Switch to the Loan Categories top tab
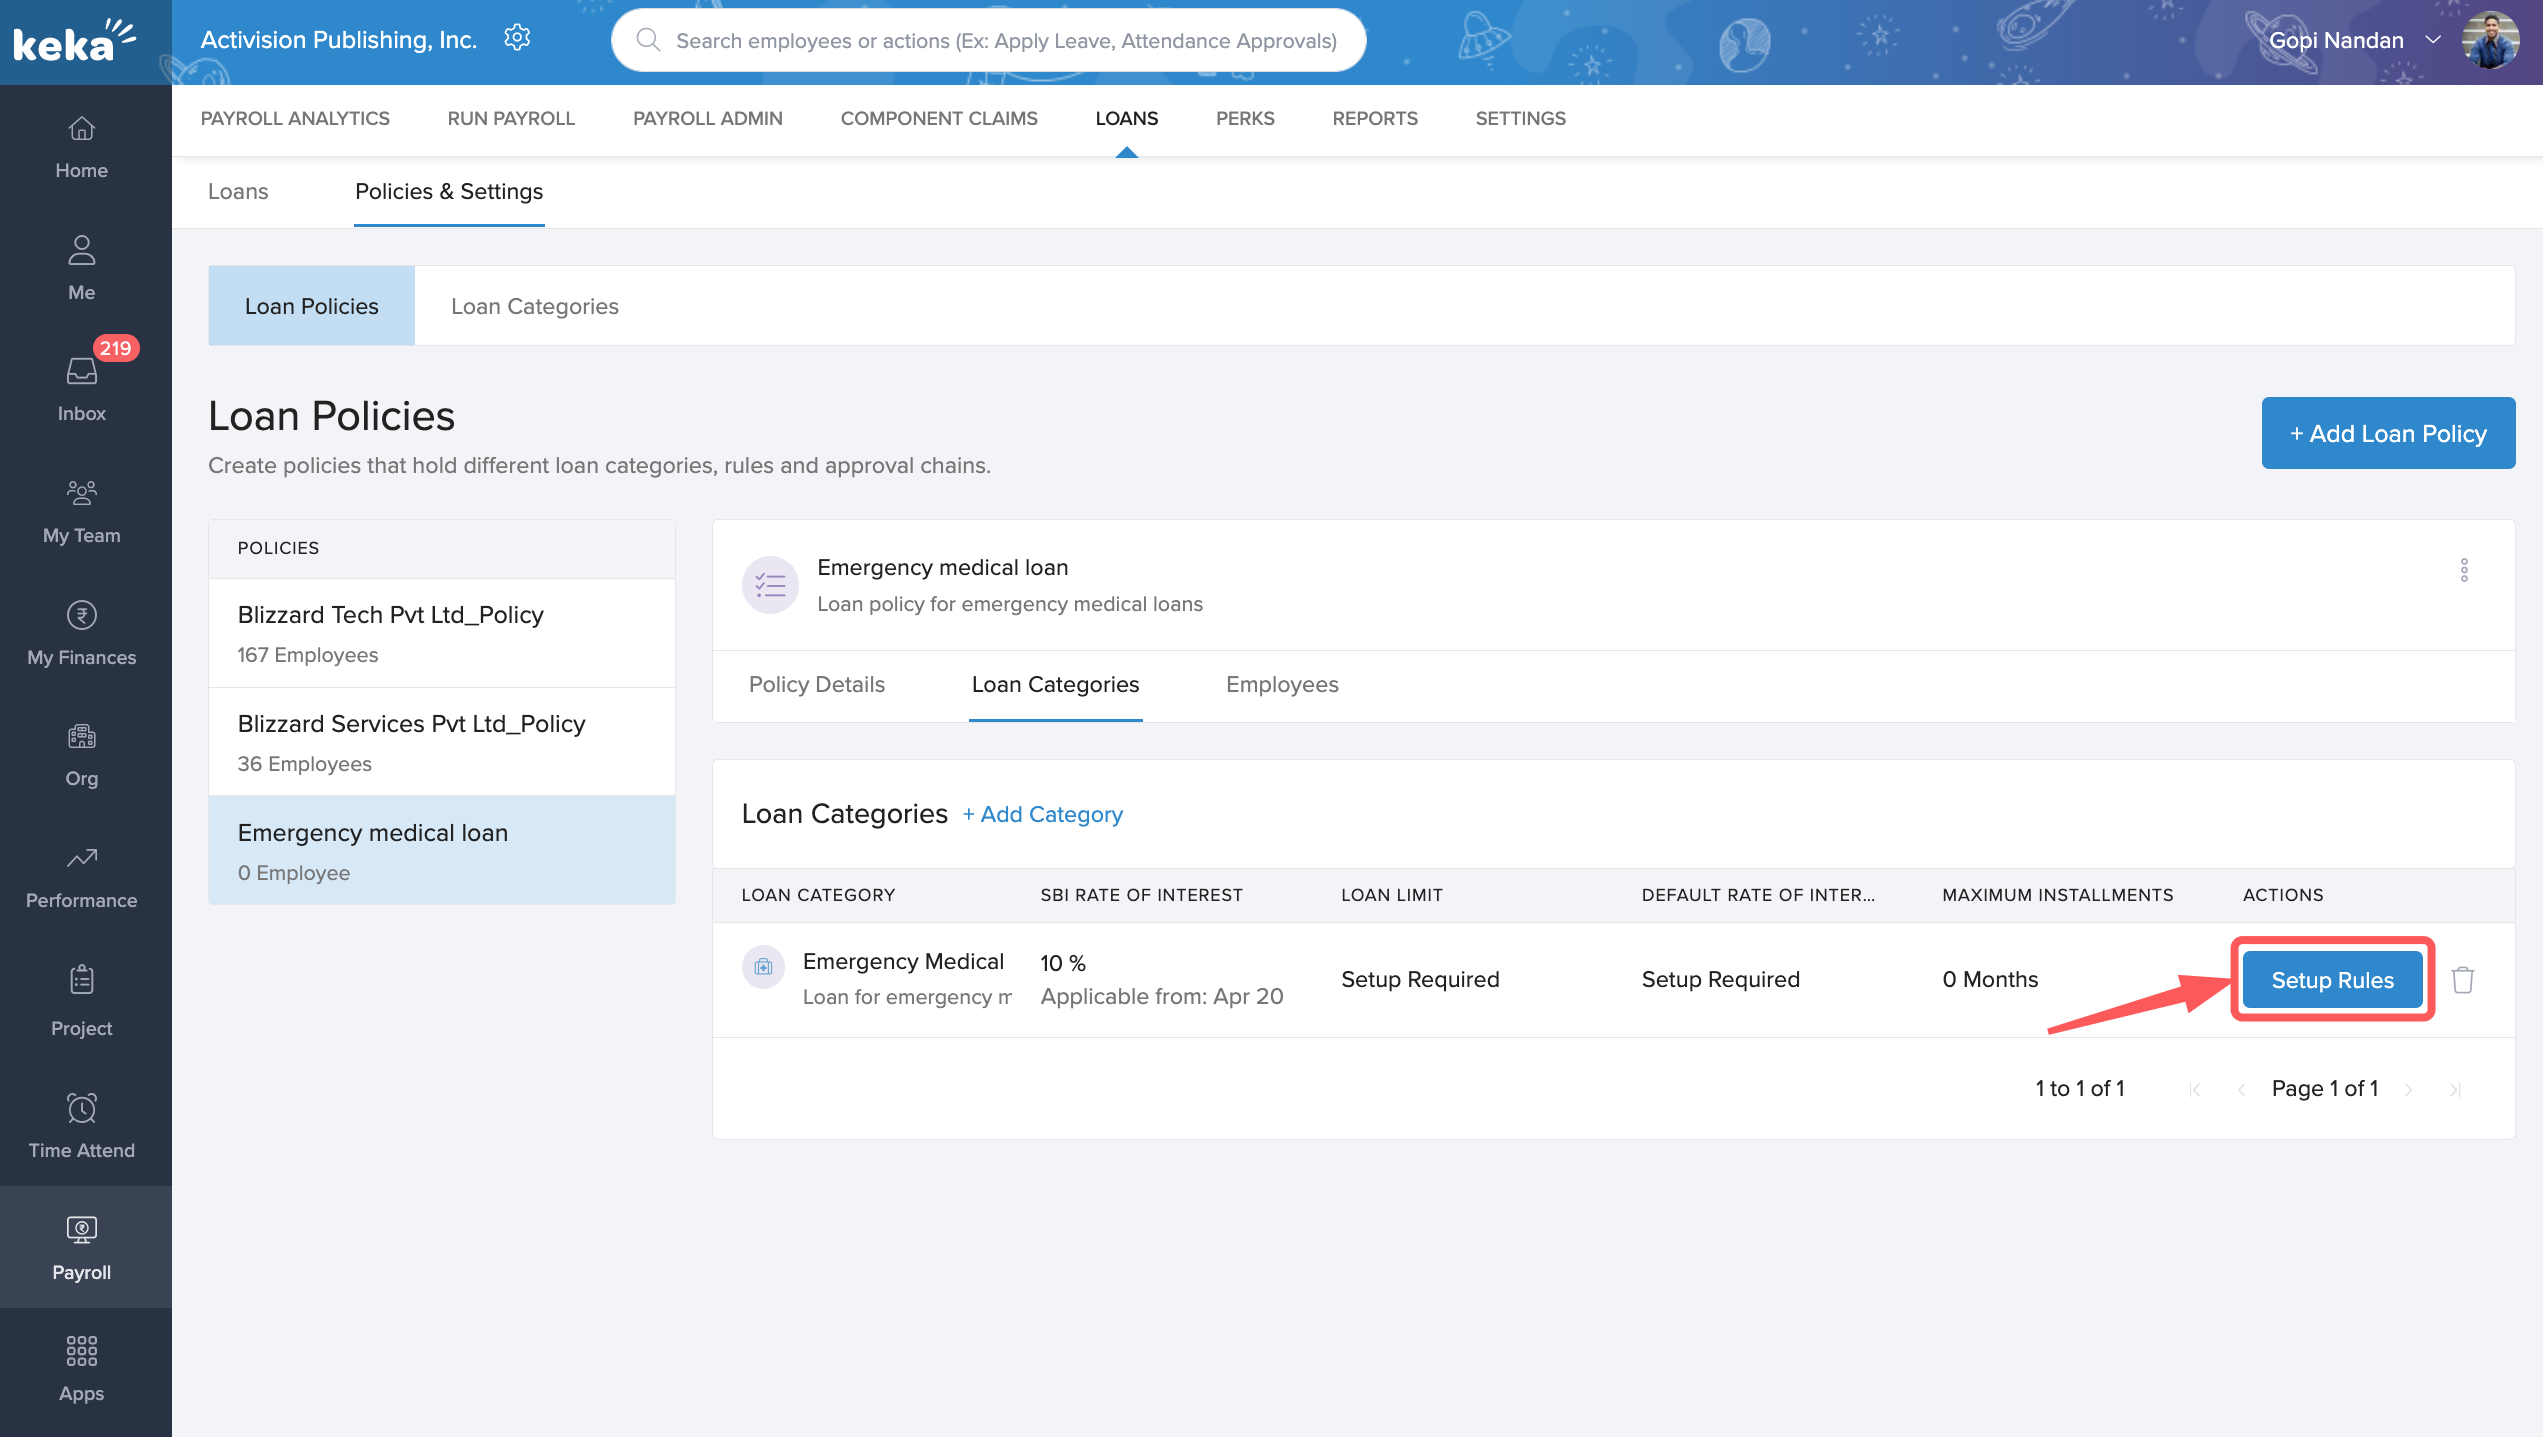 (x=534, y=306)
